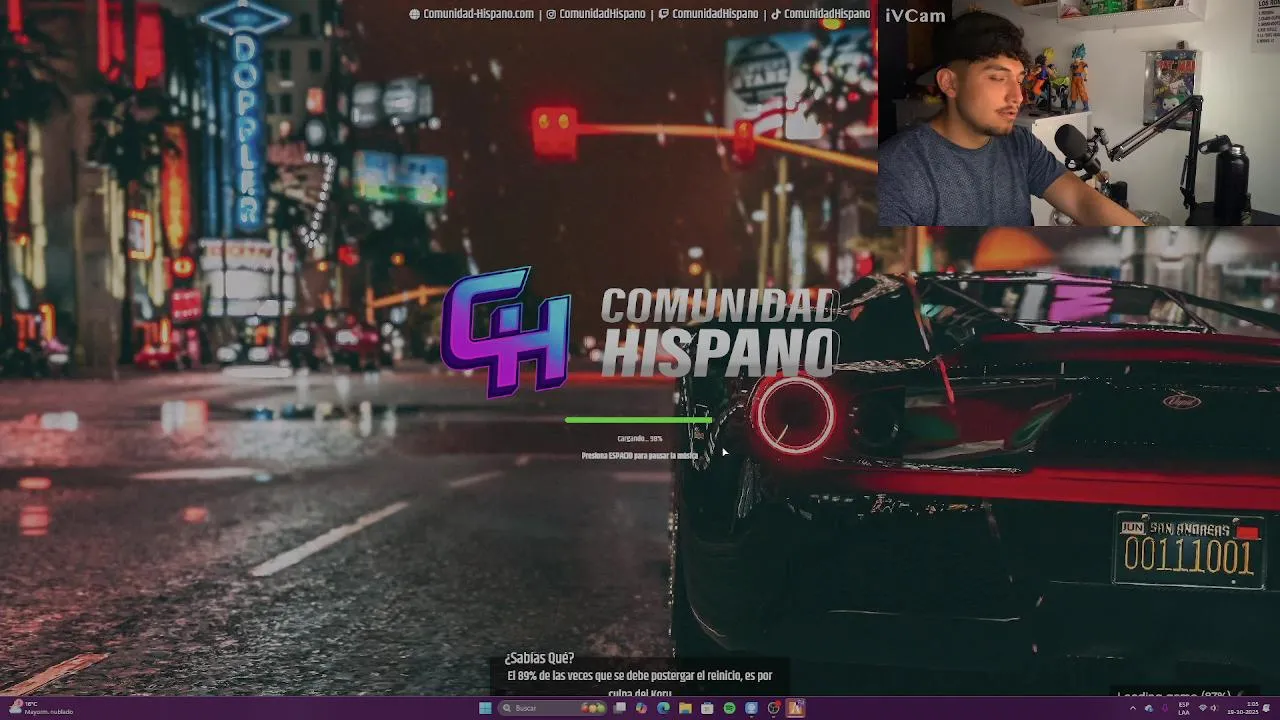The height and width of the screenshot is (720, 1280).
Task: Open the clock showing 3:05
Action: (1242, 708)
